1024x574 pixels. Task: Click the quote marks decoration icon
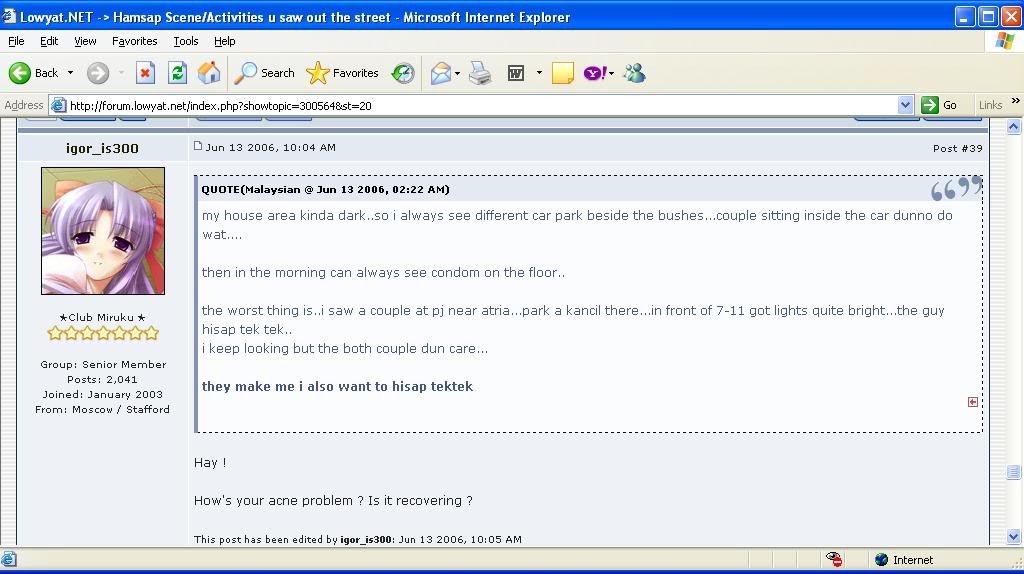click(x=956, y=187)
